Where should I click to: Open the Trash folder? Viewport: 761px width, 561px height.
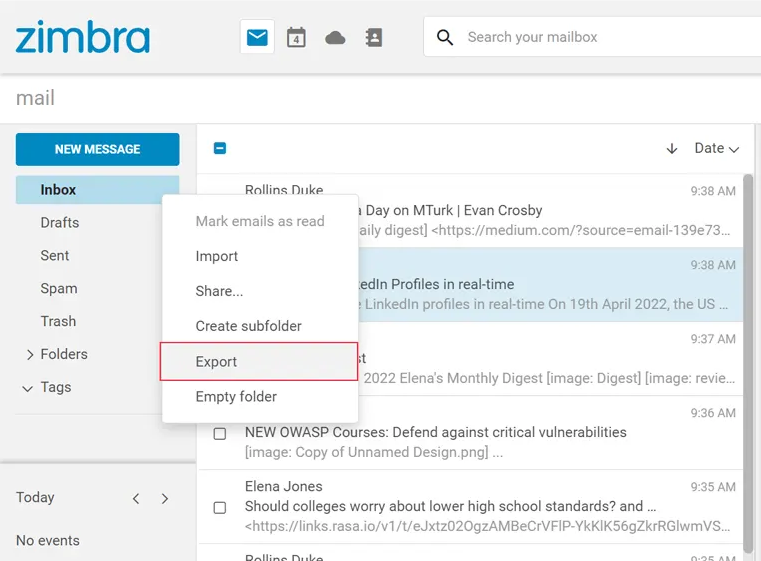[58, 321]
